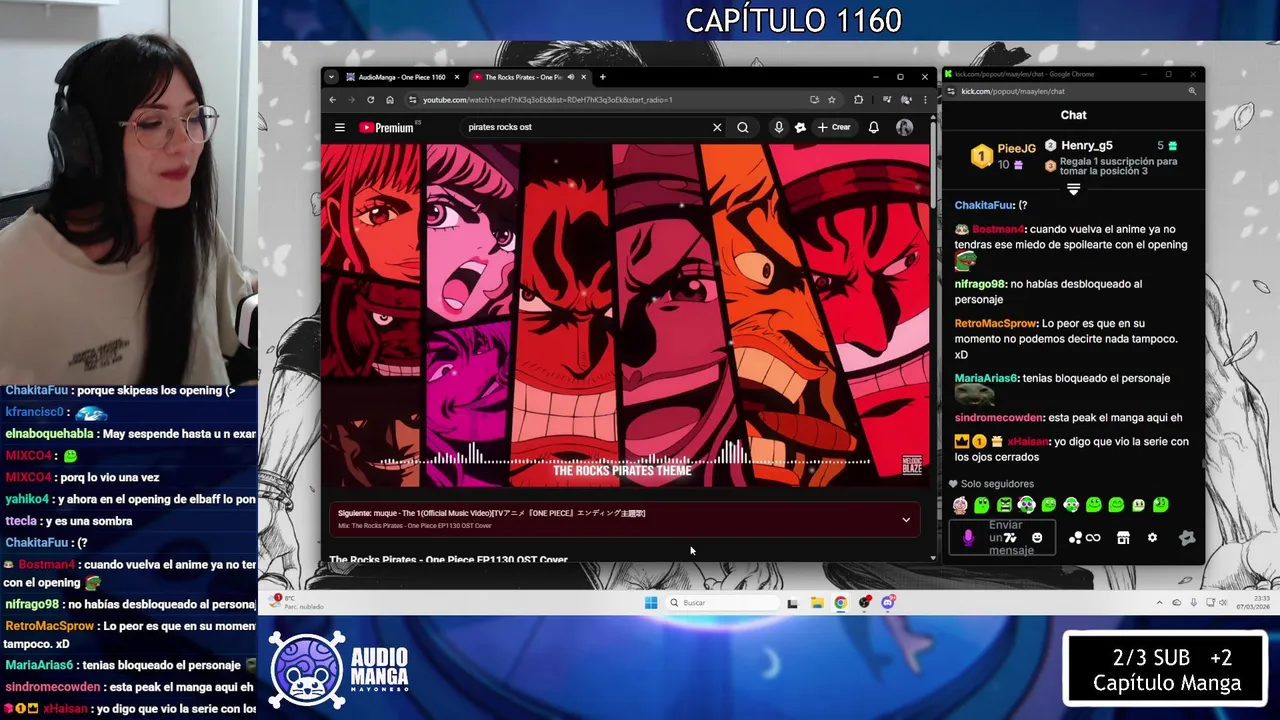Click the video title 'The Rocks Pirates - One Piece EP1130 OST Cover'
Image resolution: width=1280 pixels, height=720 pixels.
tap(448, 559)
